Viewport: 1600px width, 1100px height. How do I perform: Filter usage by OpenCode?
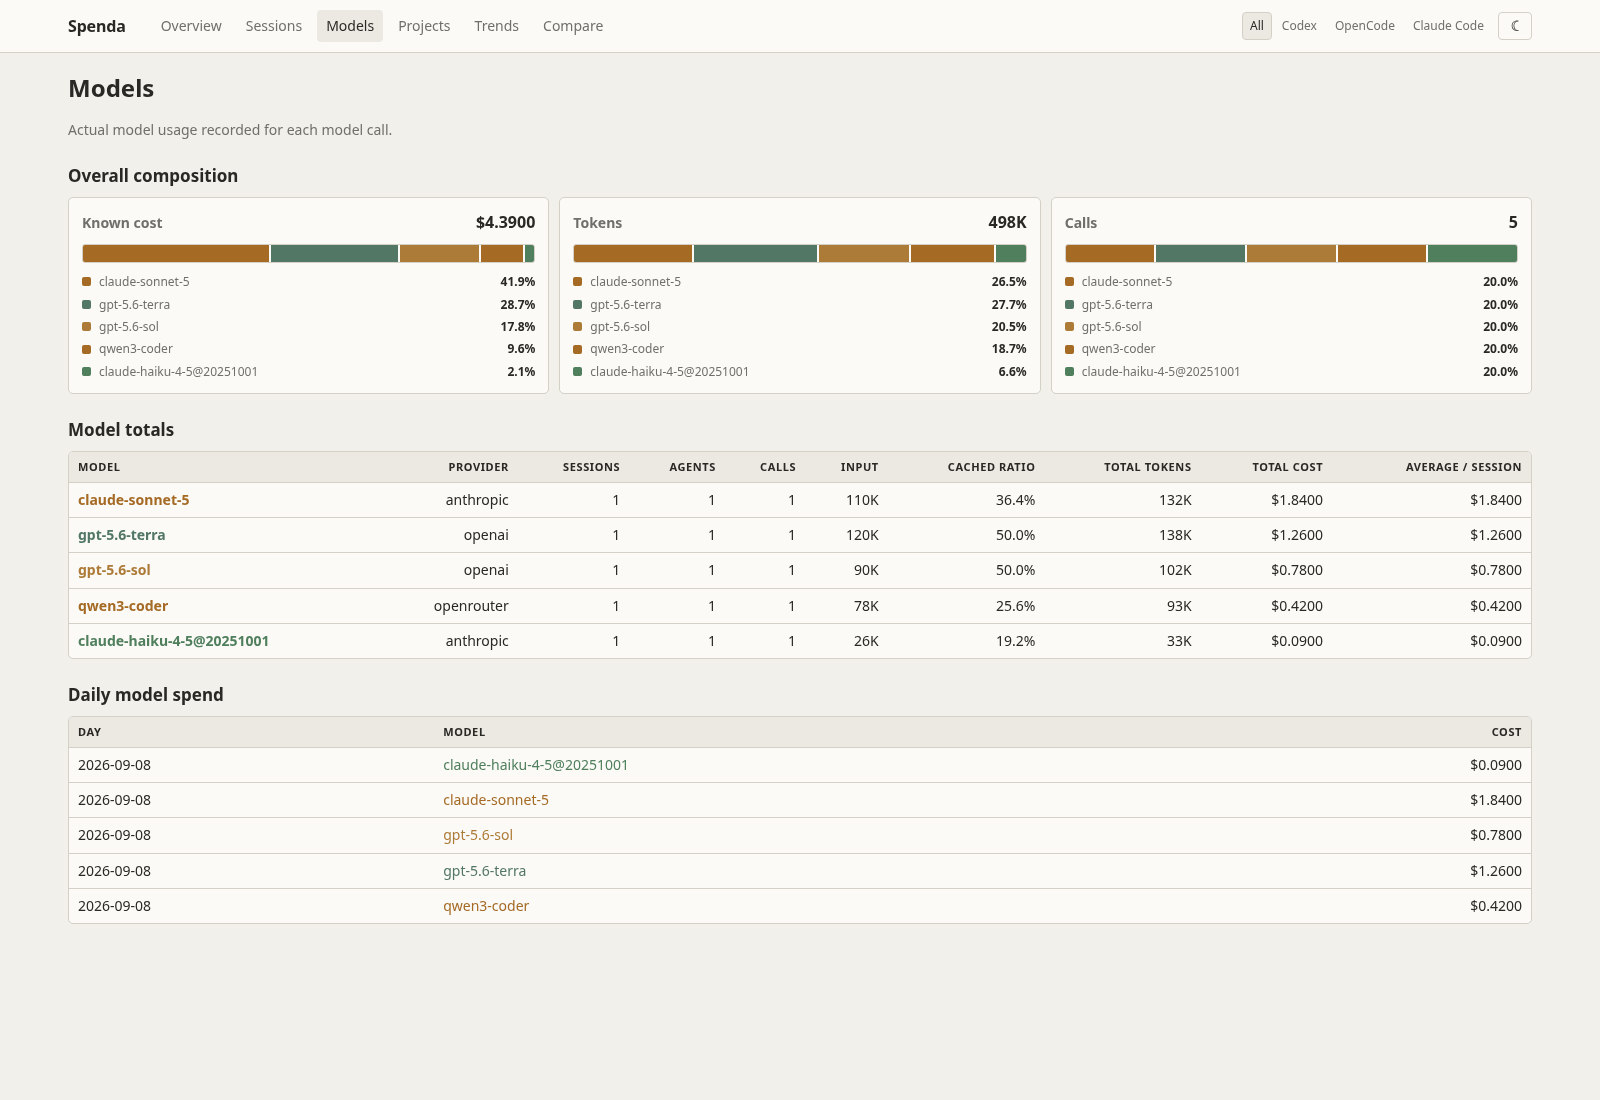[x=1365, y=26]
